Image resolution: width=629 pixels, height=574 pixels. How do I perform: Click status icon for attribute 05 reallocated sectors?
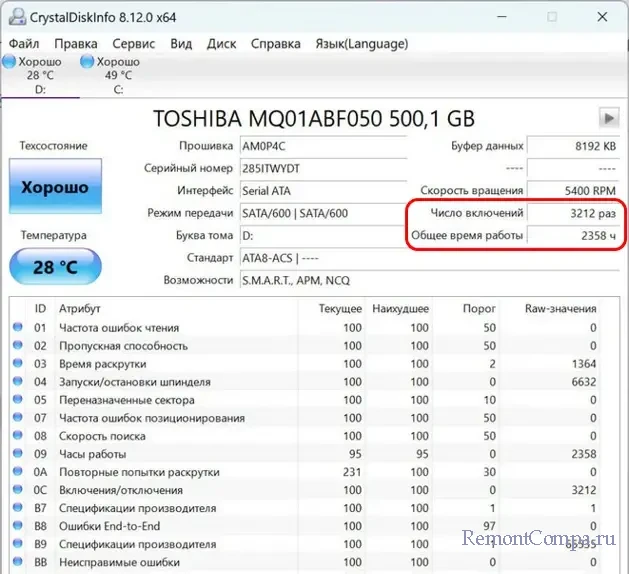pyautogui.click(x=17, y=400)
